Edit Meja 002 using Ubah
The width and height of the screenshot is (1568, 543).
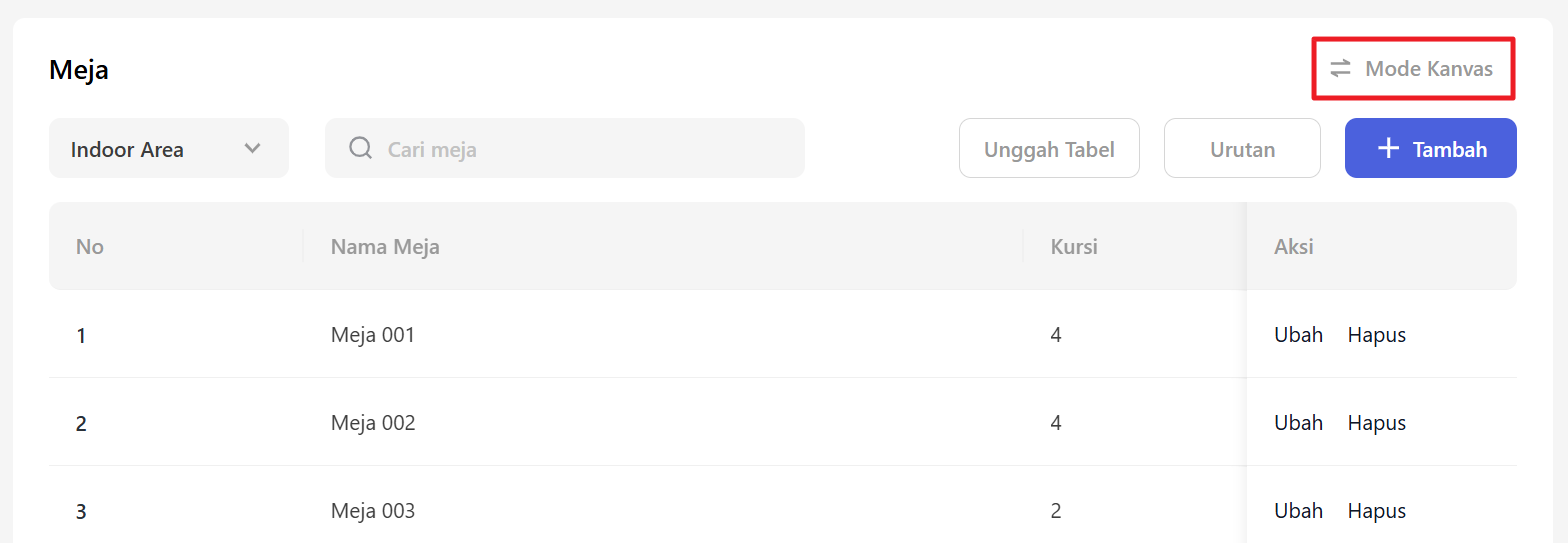click(1298, 423)
